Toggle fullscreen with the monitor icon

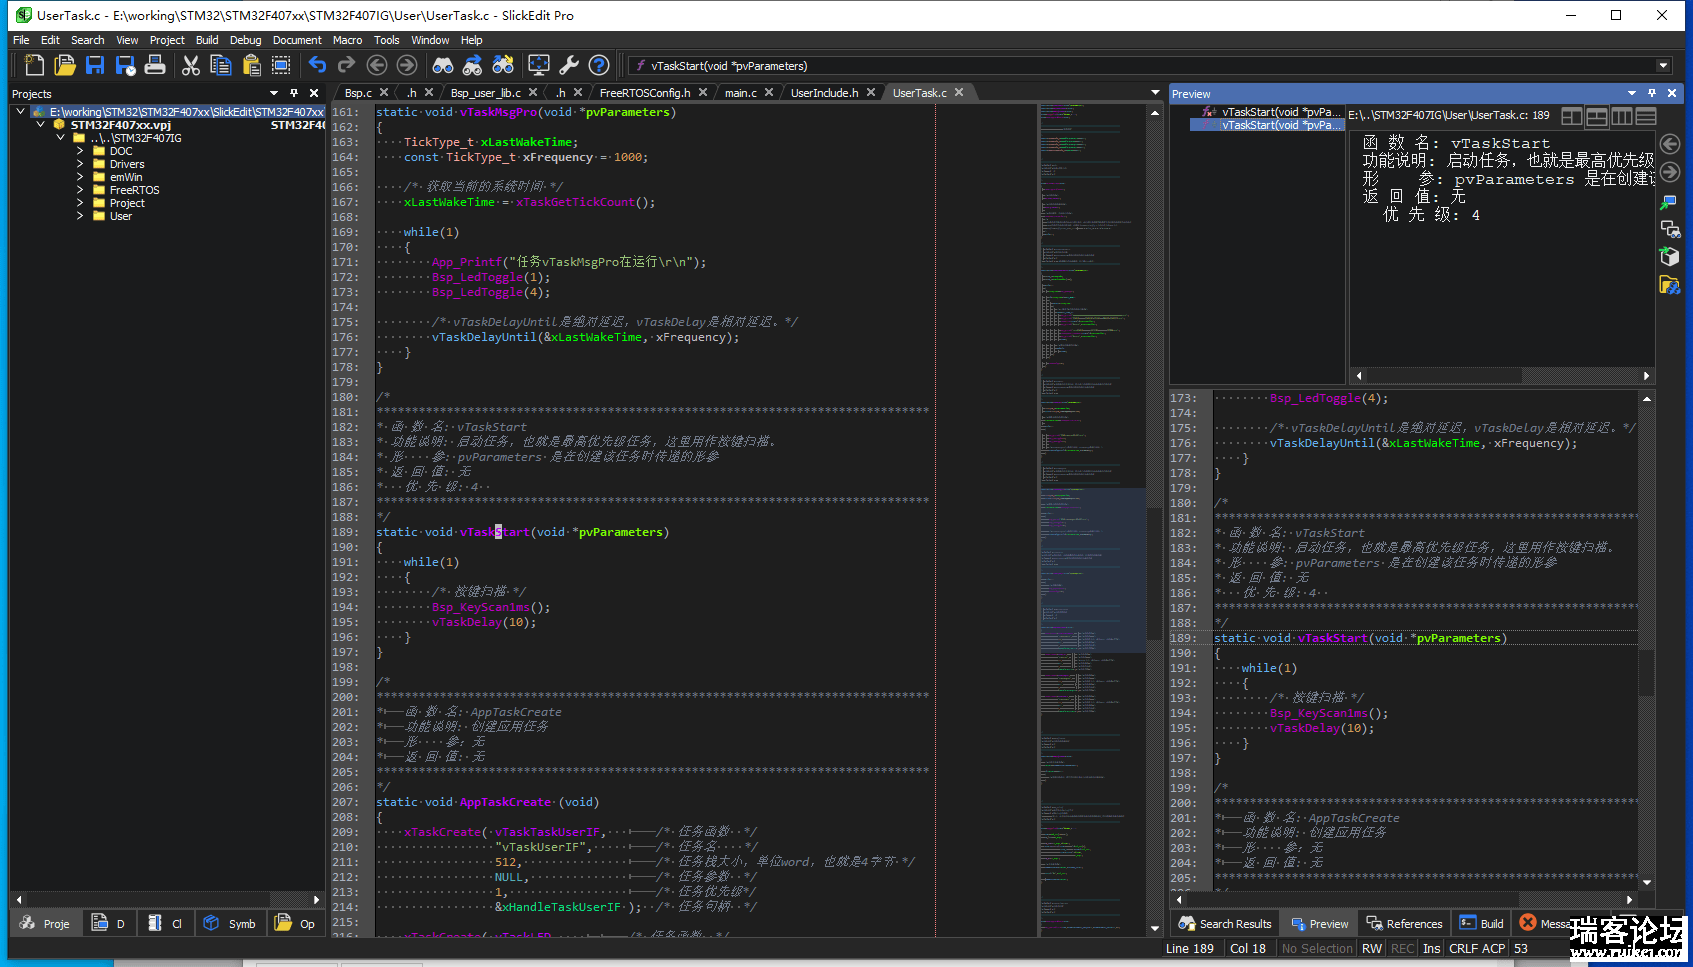click(539, 65)
